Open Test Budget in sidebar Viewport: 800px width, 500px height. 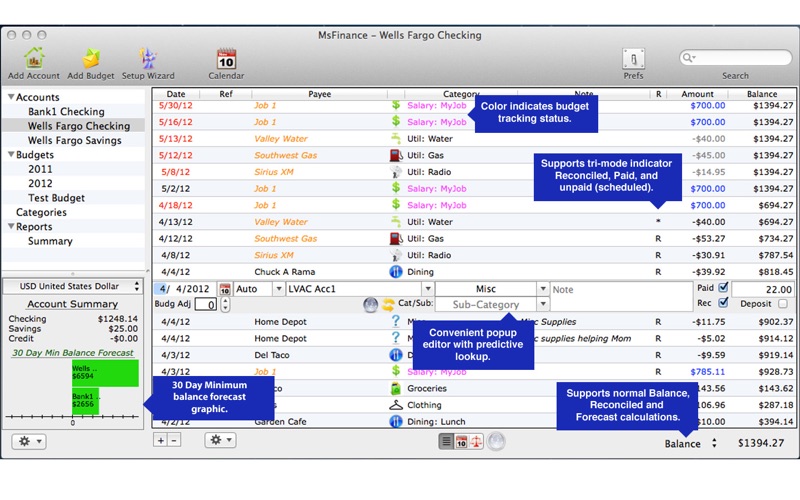click(x=56, y=198)
